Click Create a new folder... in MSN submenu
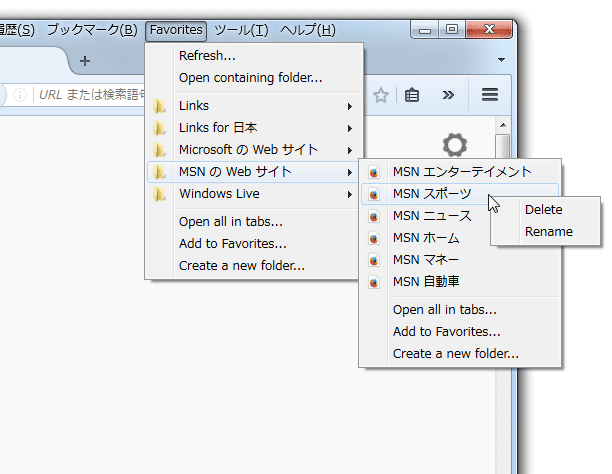Viewport: 612px width, 474px height. 460,354
